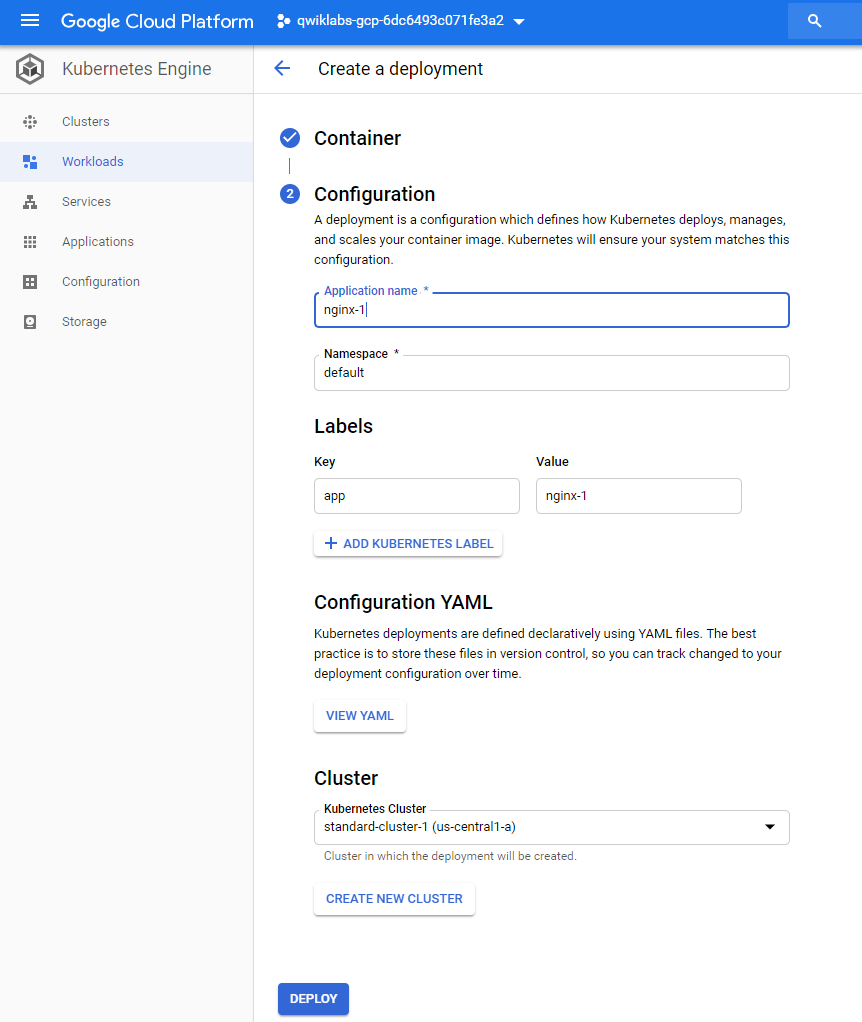
Task: Click the Configuration step heading
Action: (375, 194)
